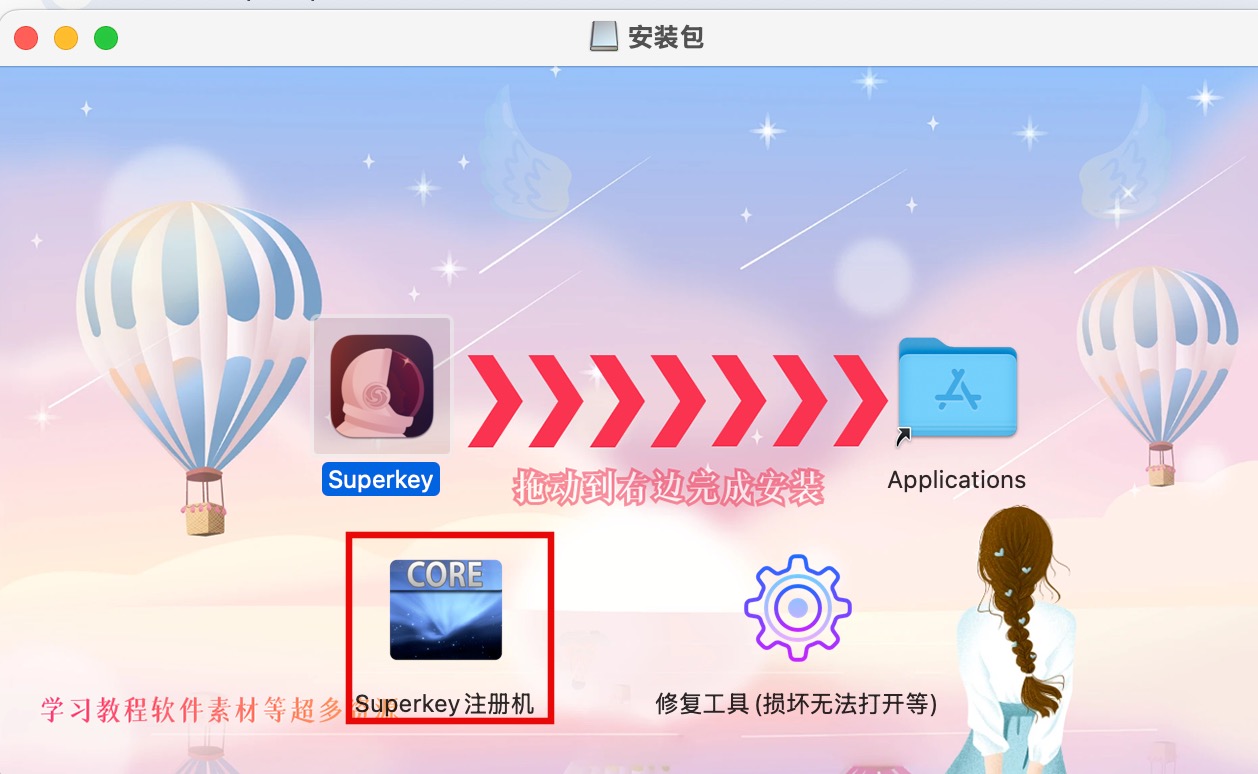Select the CORE keygen icon
This screenshot has height=774, width=1258.
446,609
